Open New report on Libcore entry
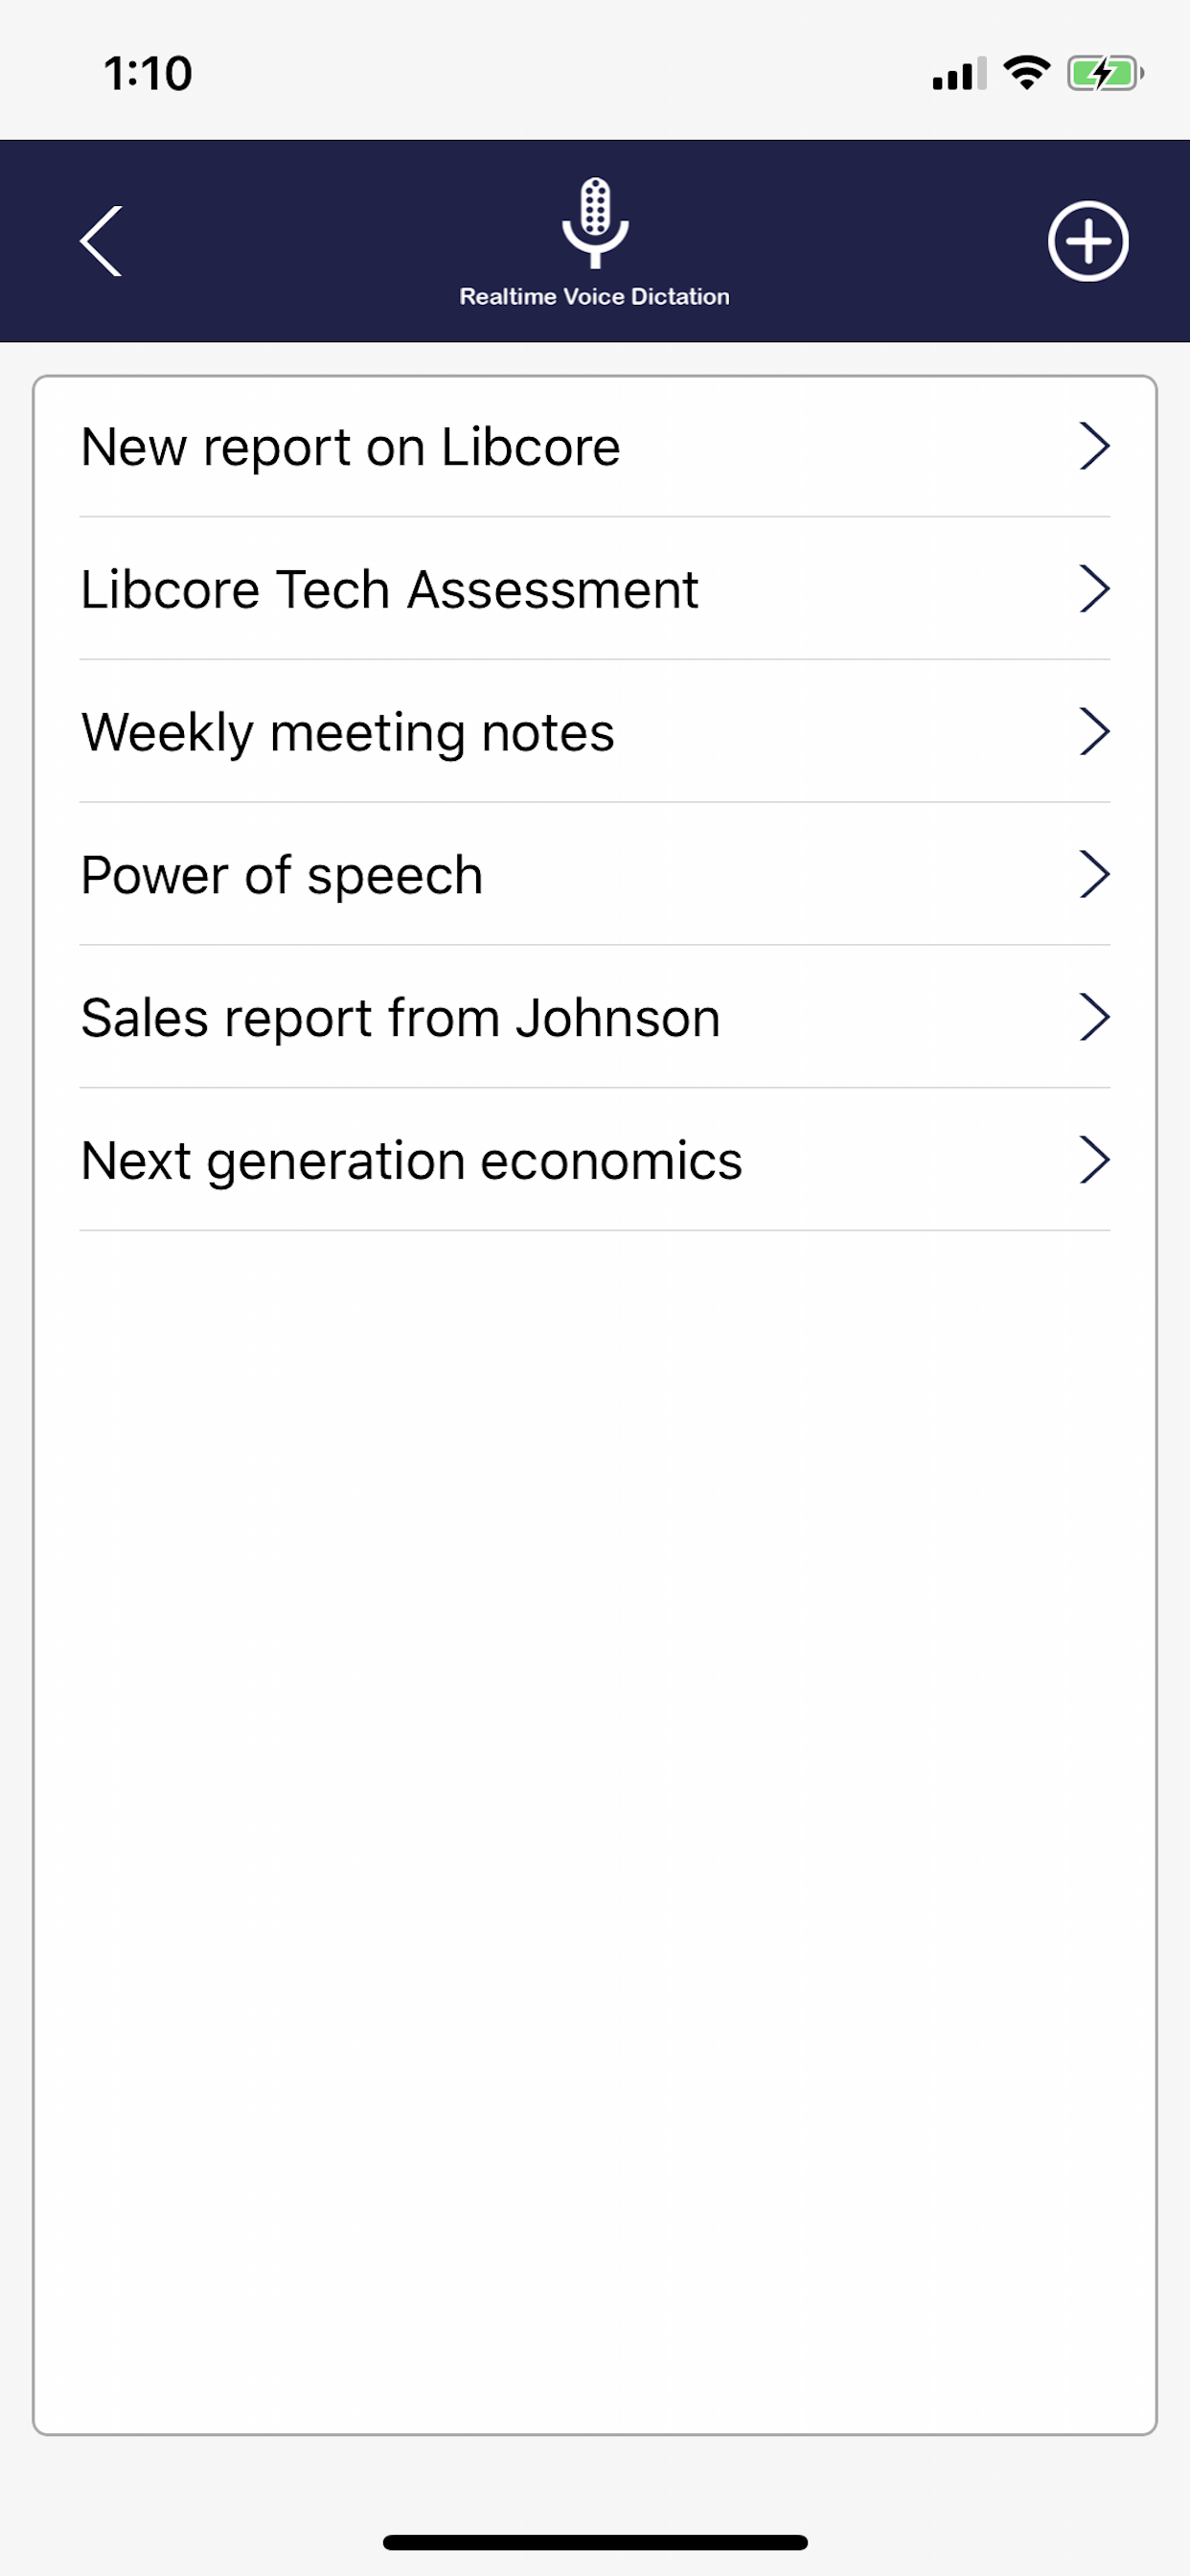1190x2576 pixels. (x=595, y=447)
